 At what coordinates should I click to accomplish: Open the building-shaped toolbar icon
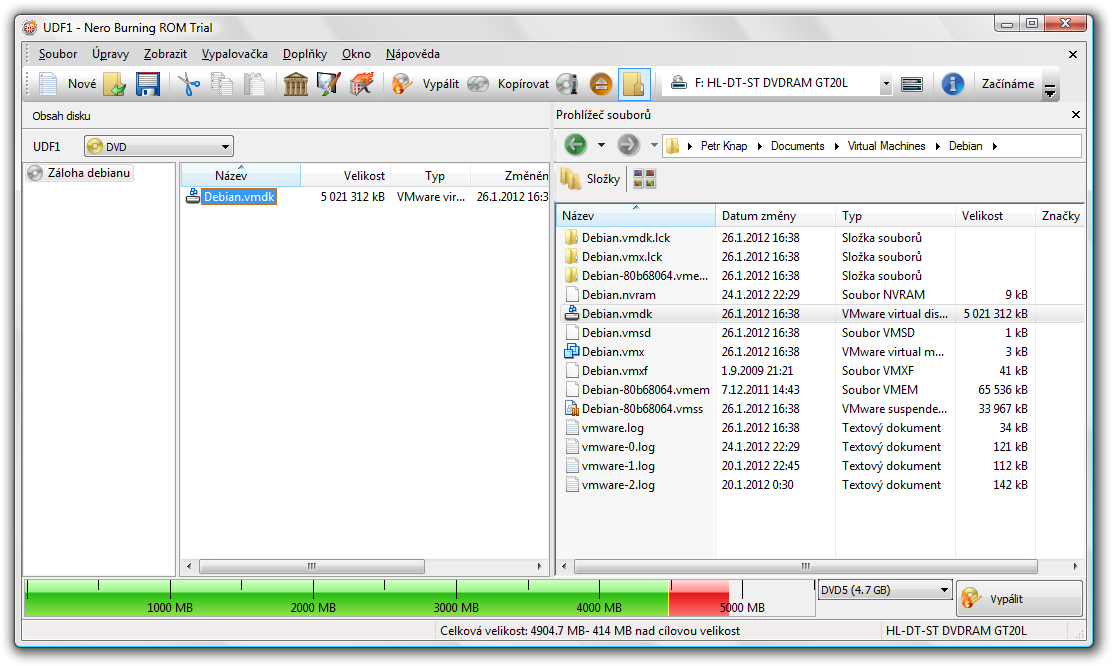pyautogui.click(x=296, y=84)
